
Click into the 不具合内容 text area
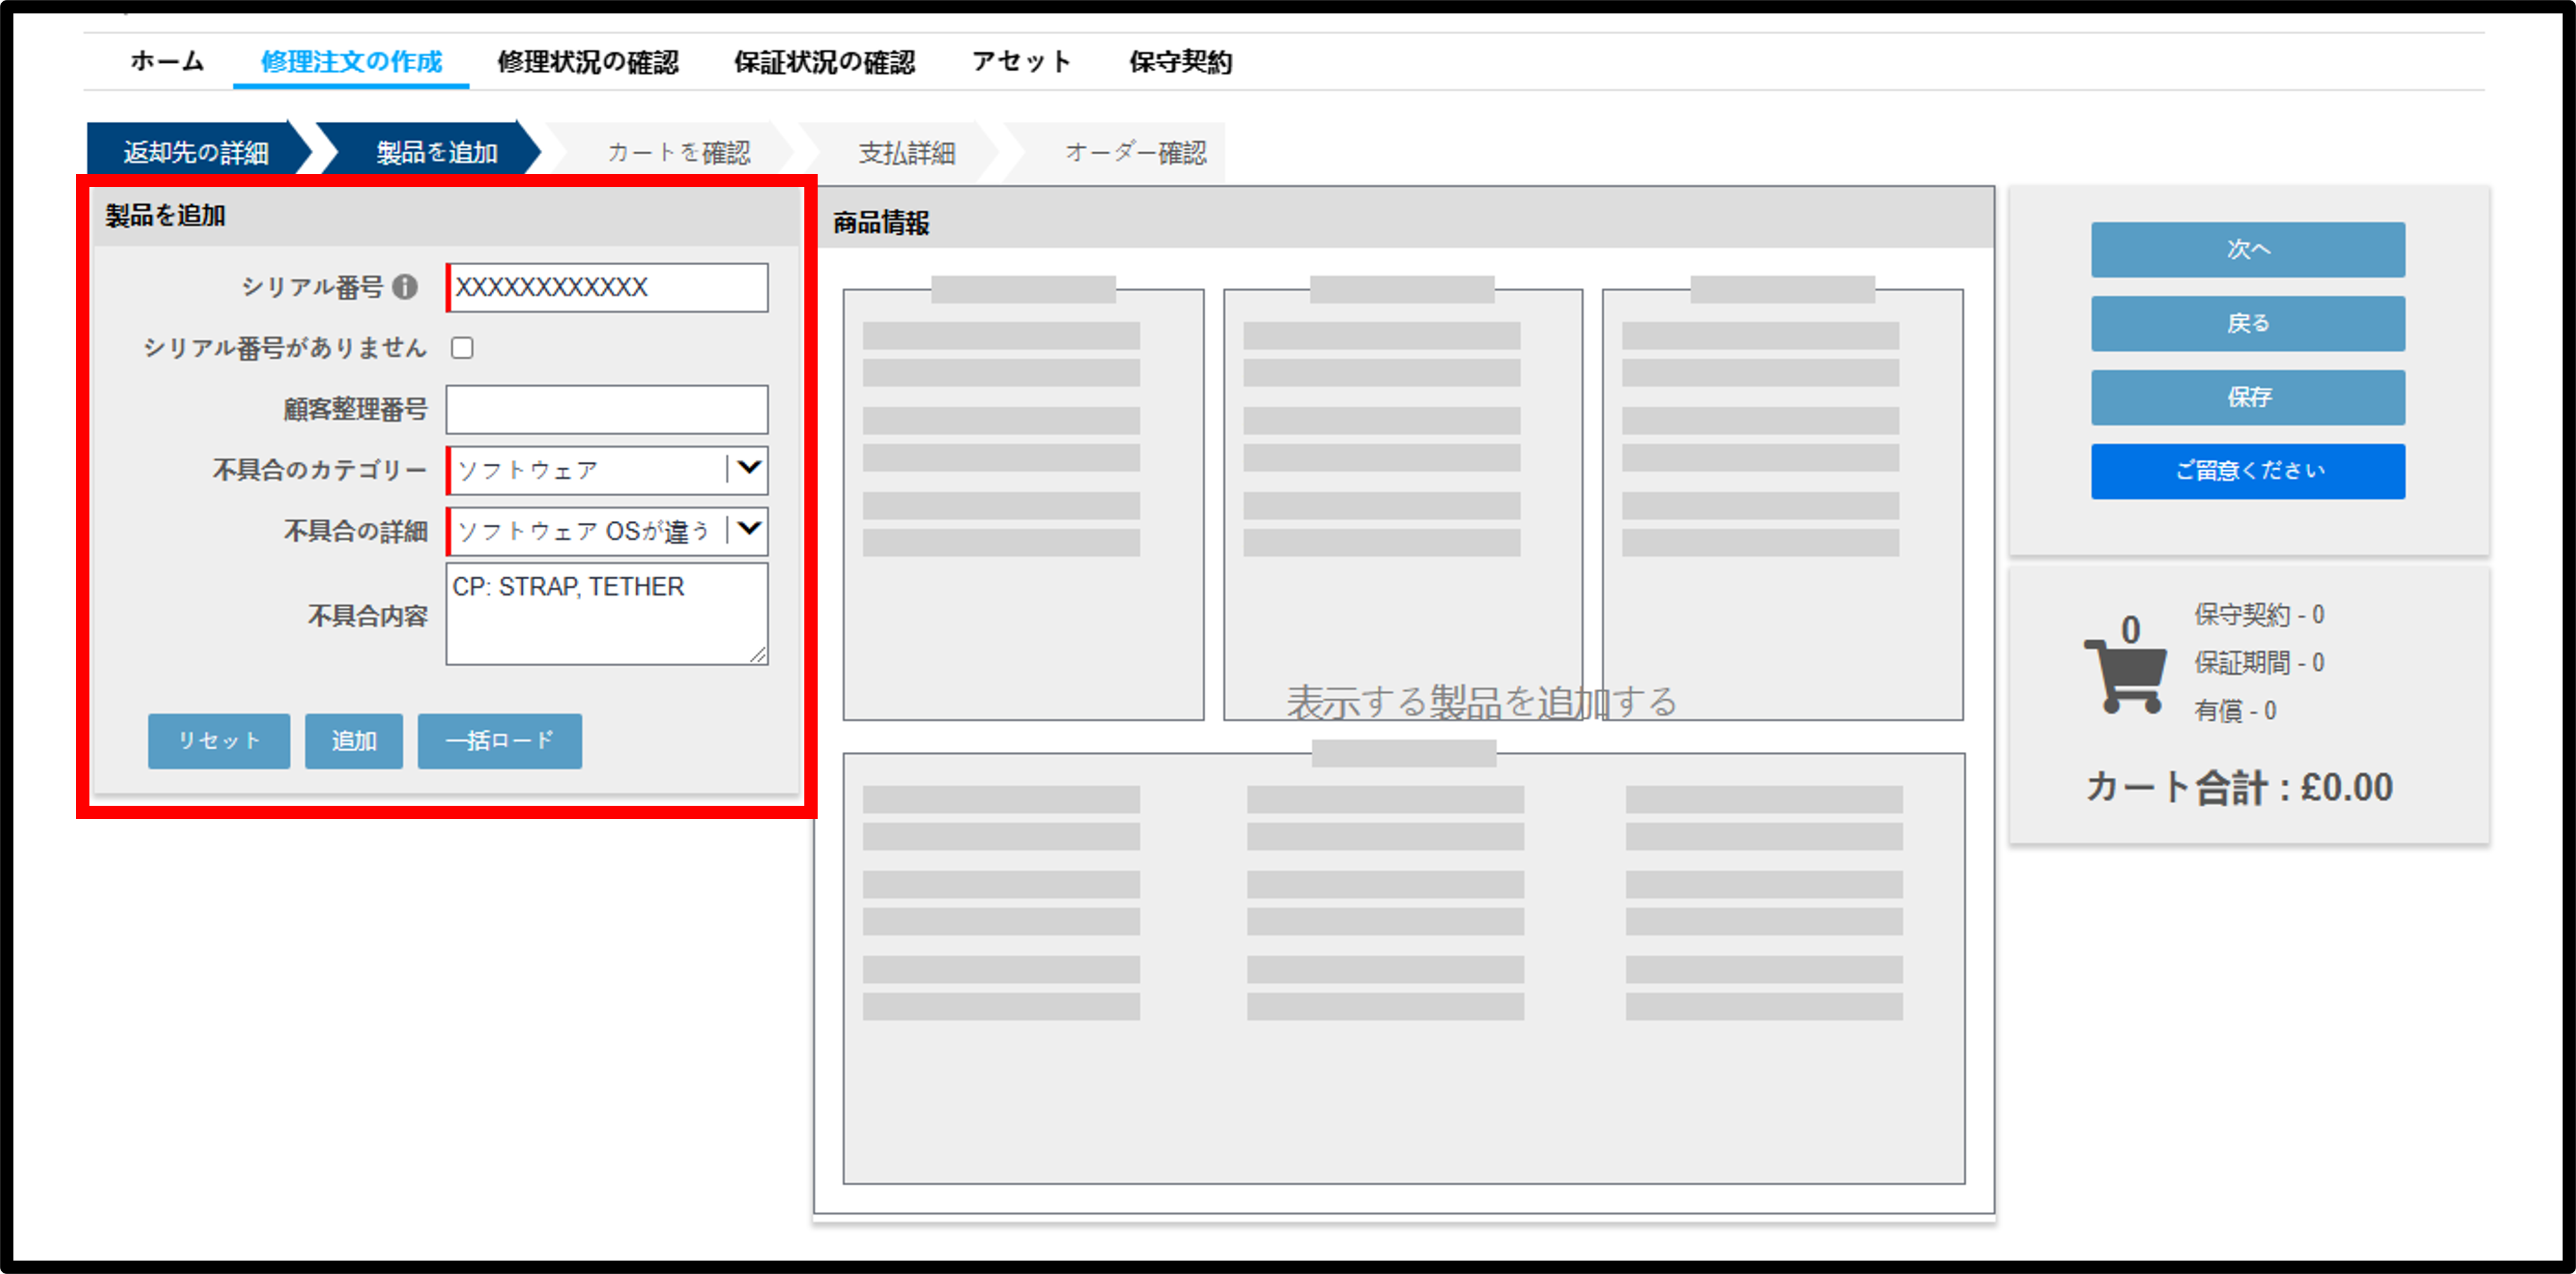click(608, 614)
